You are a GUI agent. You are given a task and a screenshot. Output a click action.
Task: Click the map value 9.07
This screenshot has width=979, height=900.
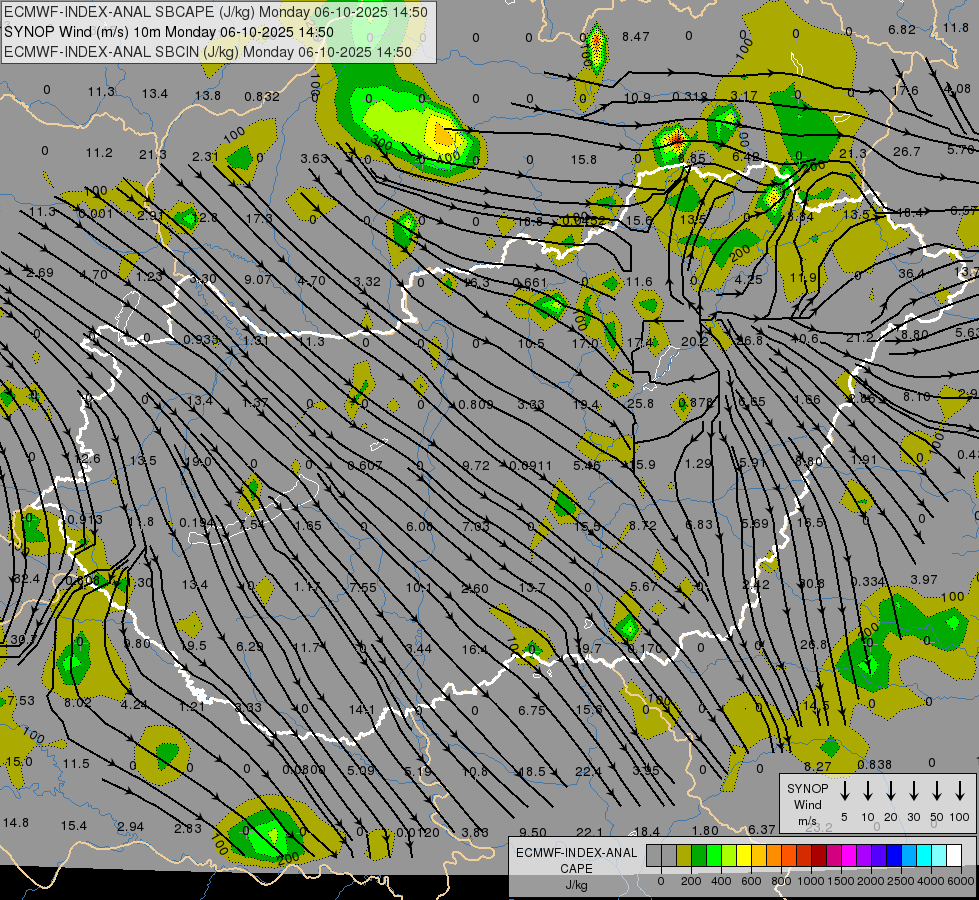[257, 280]
